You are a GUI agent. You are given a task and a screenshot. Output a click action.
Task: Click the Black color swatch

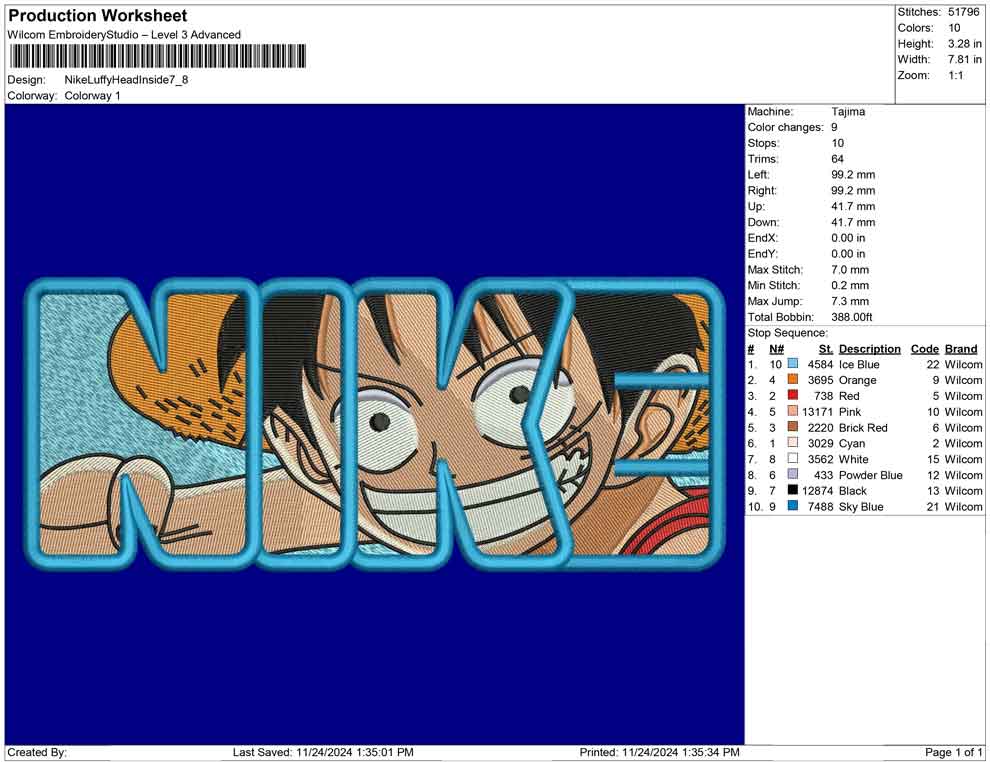792,490
